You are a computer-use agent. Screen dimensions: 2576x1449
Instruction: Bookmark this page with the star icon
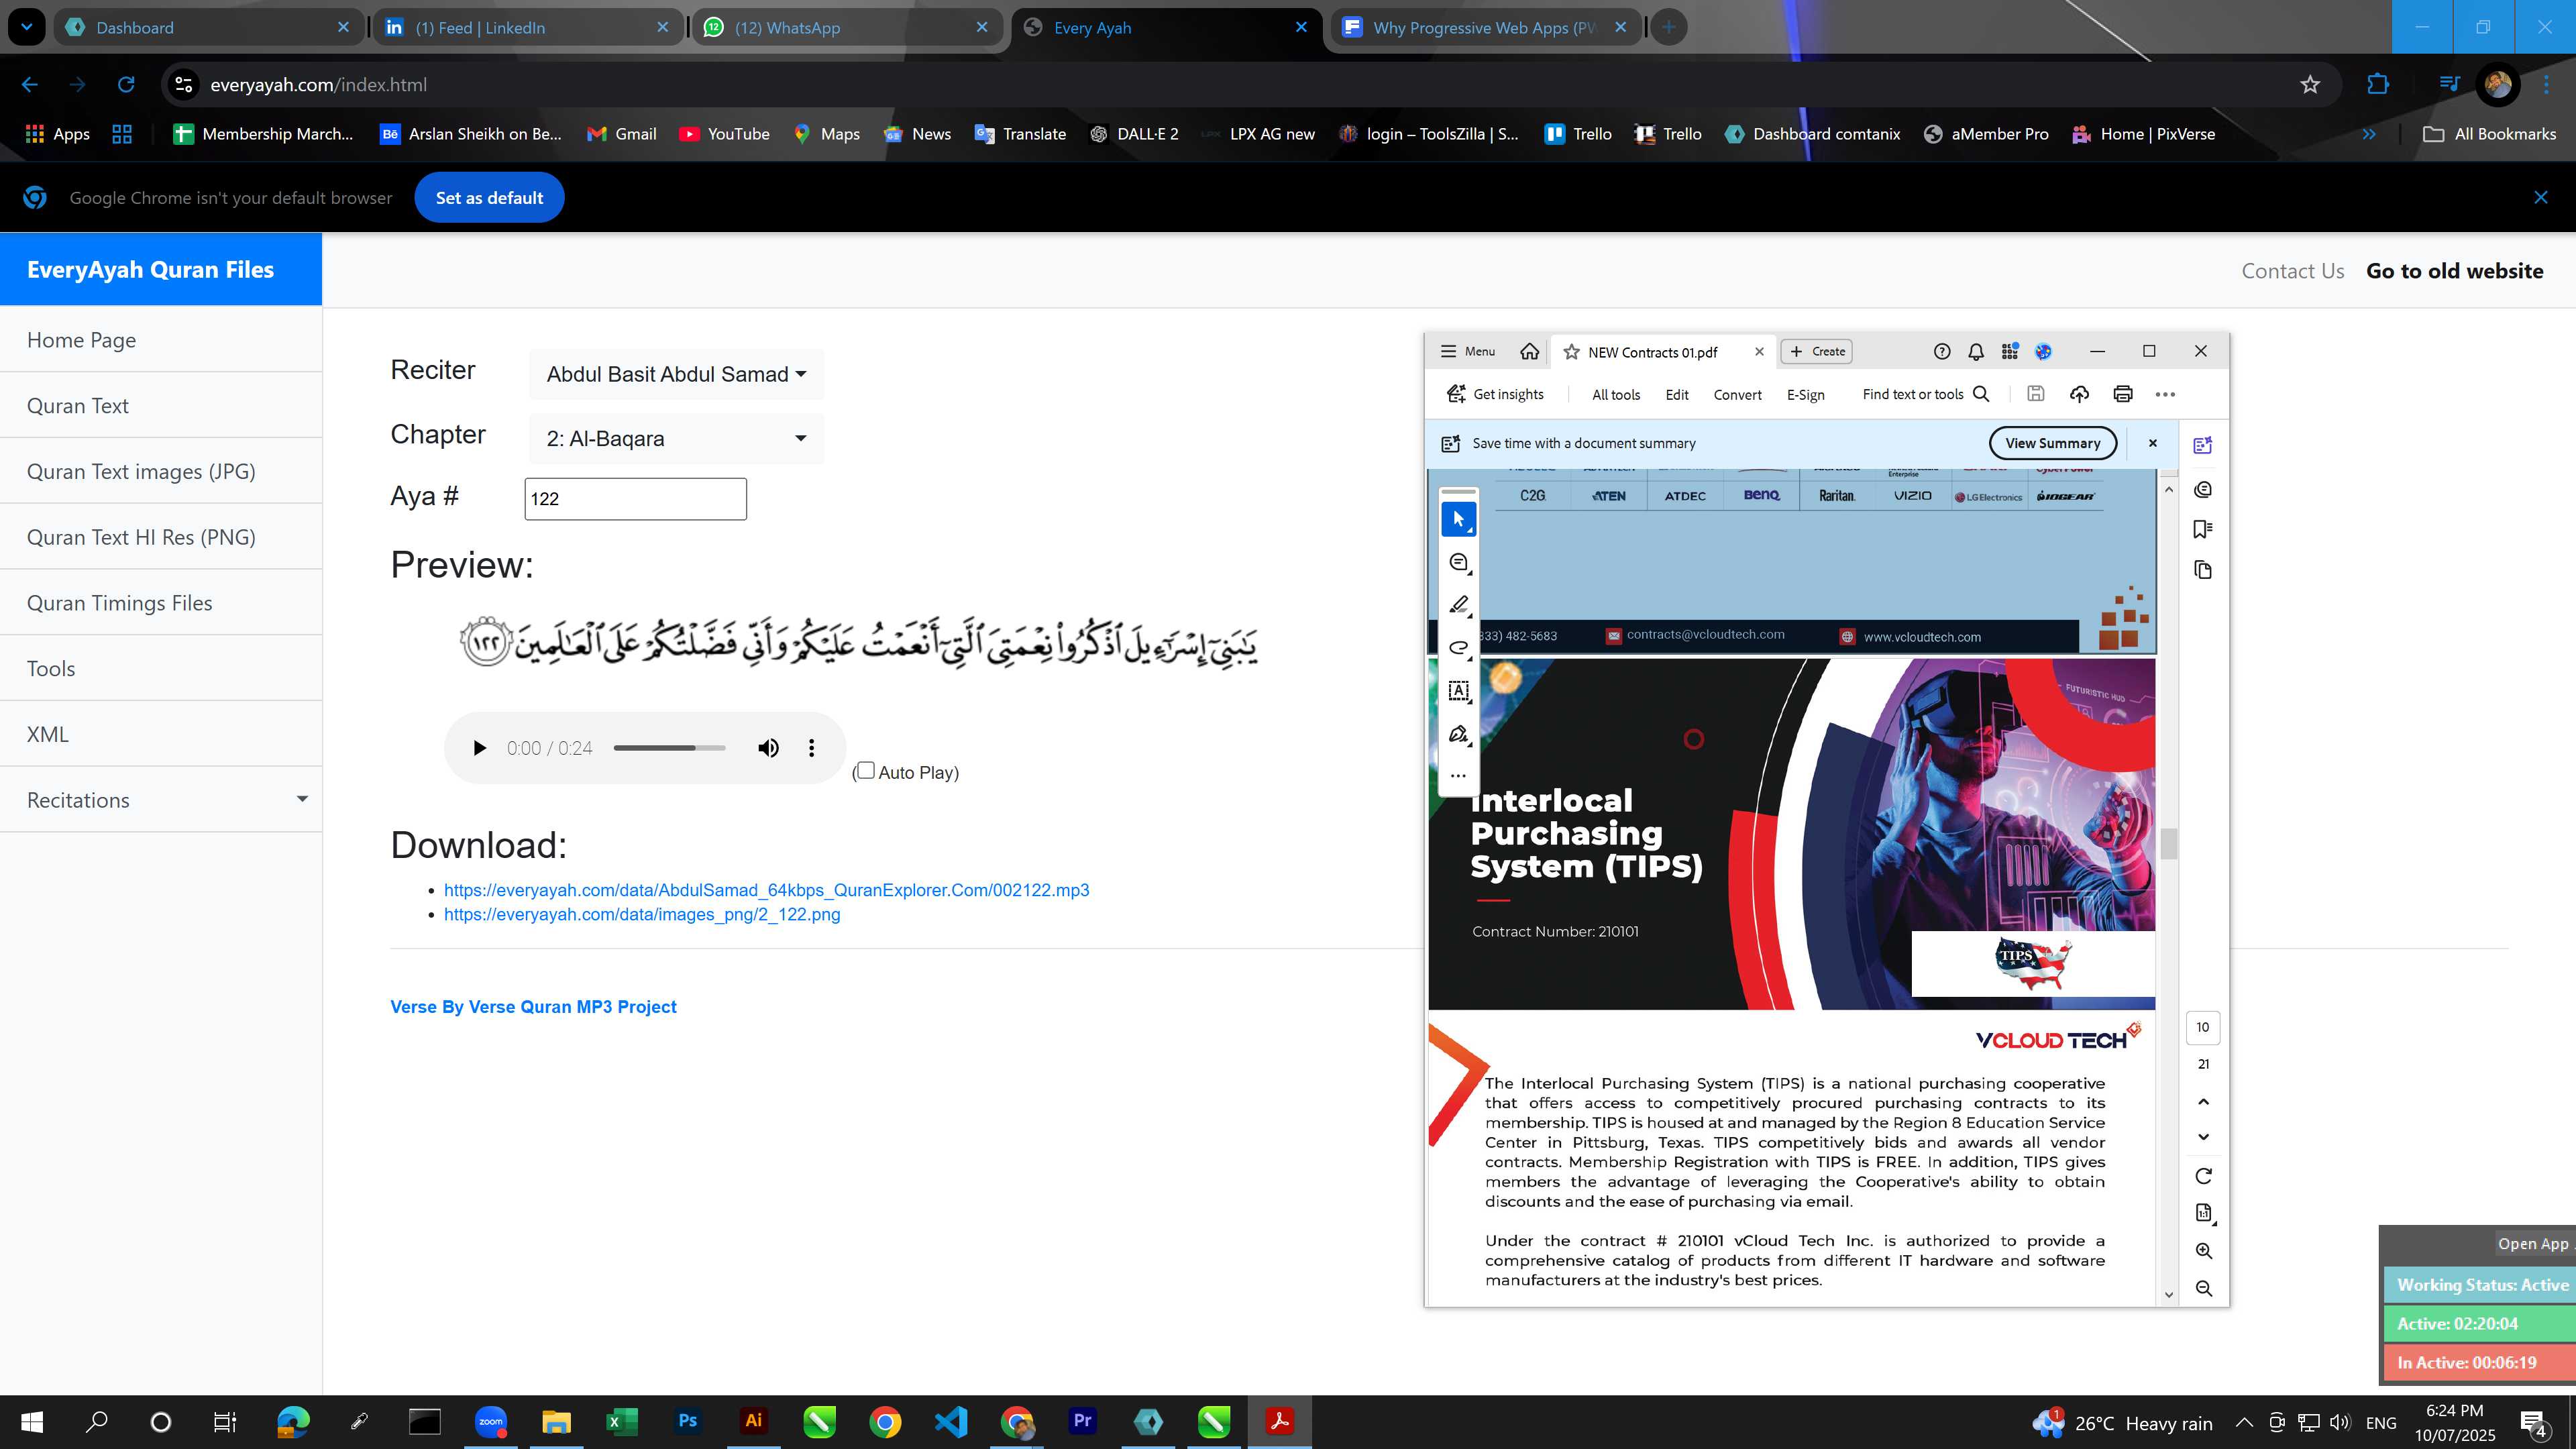pos(2310,85)
